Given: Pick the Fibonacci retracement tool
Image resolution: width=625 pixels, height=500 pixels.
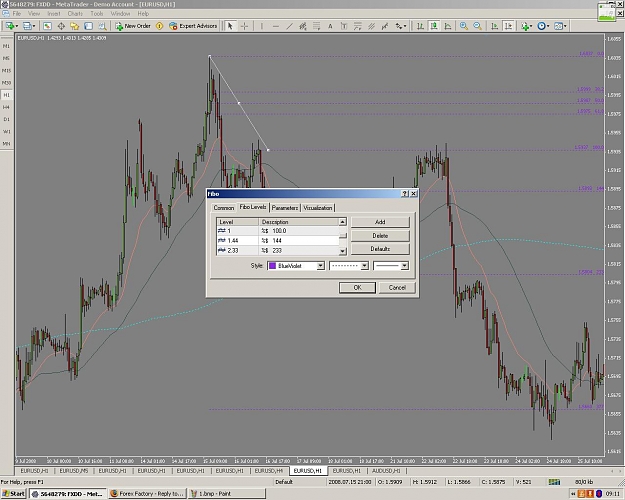Looking at the screenshot, I should pos(316,26).
